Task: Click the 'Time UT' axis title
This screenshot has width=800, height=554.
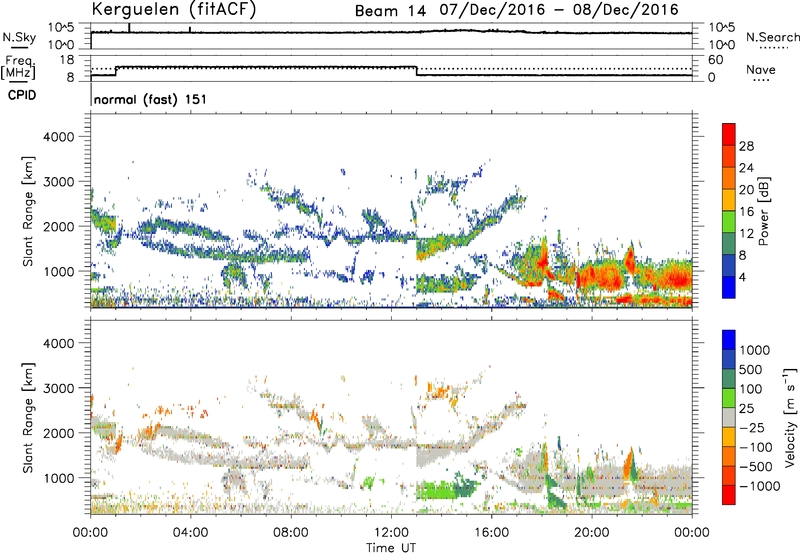Action: (x=391, y=548)
